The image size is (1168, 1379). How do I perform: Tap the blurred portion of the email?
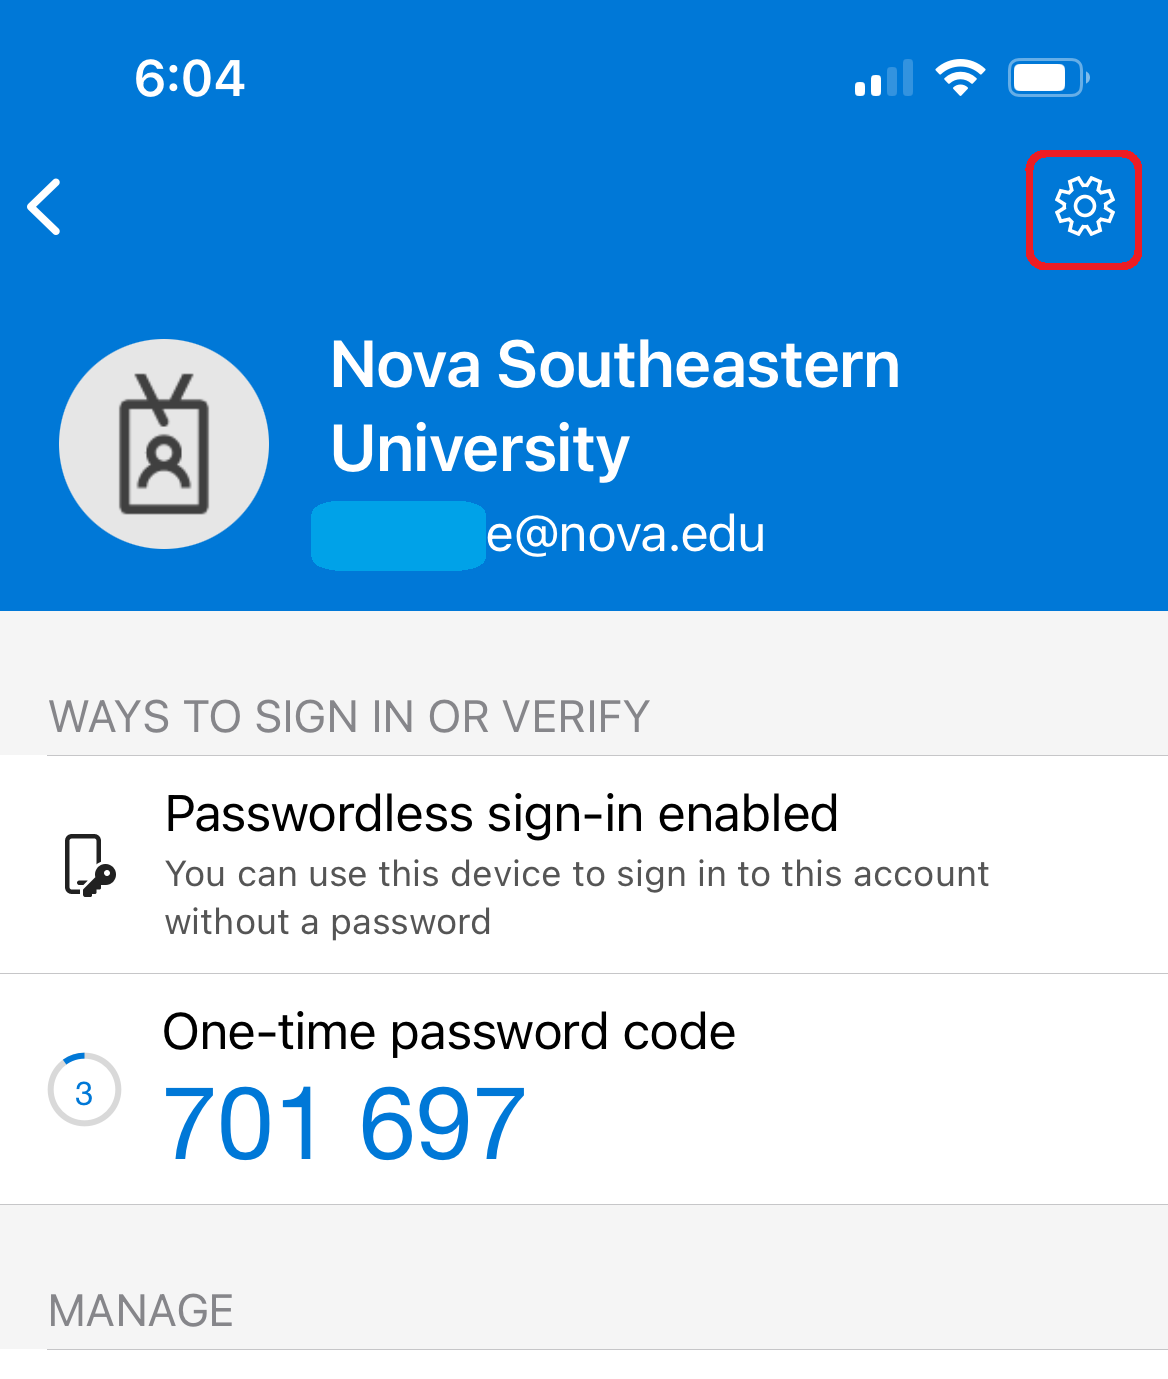coord(398,535)
